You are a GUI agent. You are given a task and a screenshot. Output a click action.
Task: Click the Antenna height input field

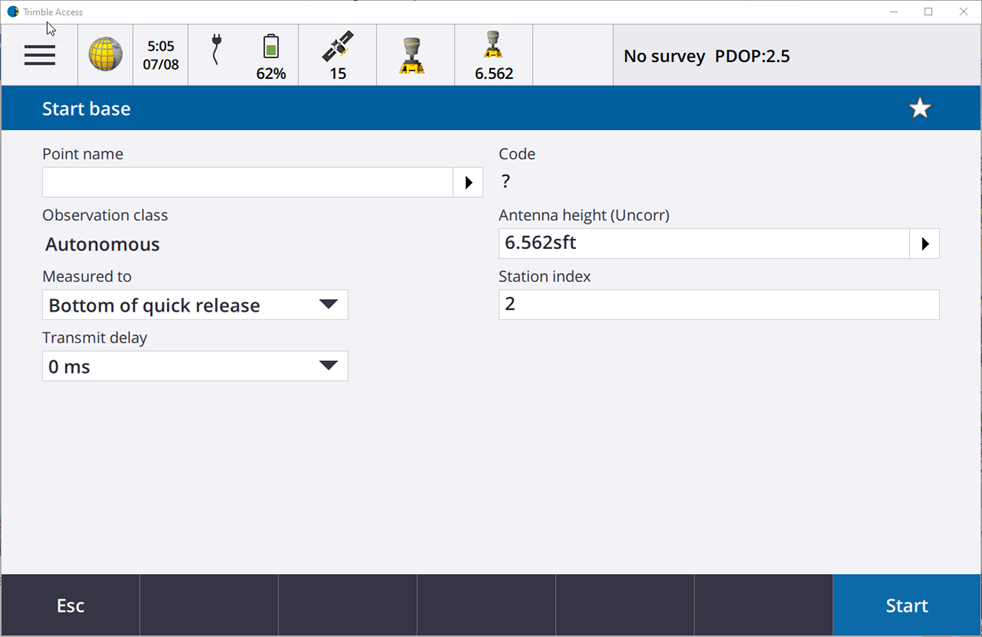click(703, 244)
